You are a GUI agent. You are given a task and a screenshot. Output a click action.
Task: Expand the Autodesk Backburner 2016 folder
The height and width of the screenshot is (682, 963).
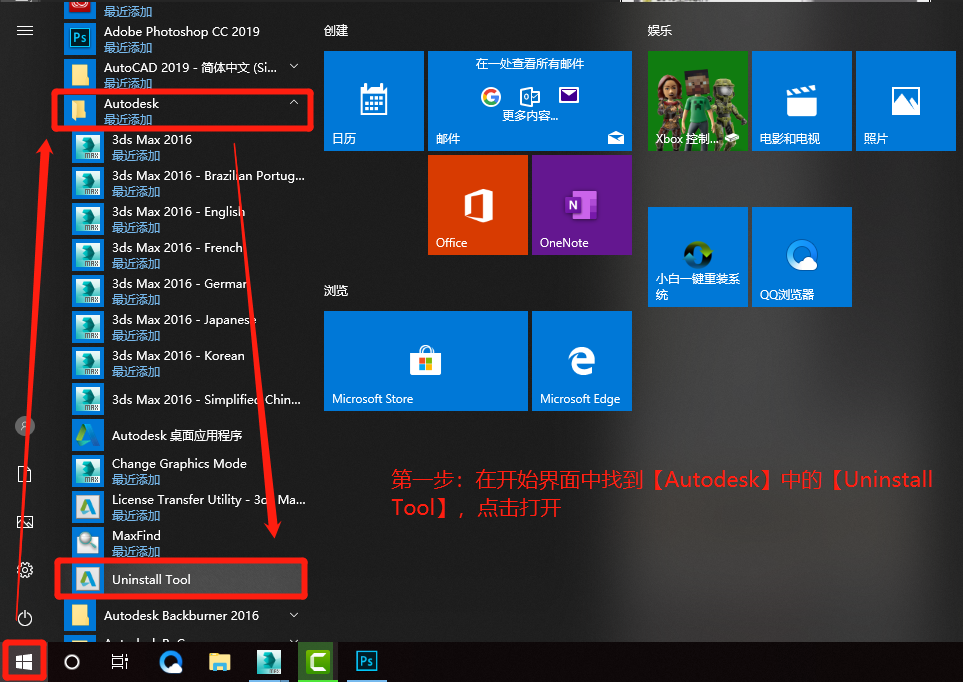click(x=184, y=616)
